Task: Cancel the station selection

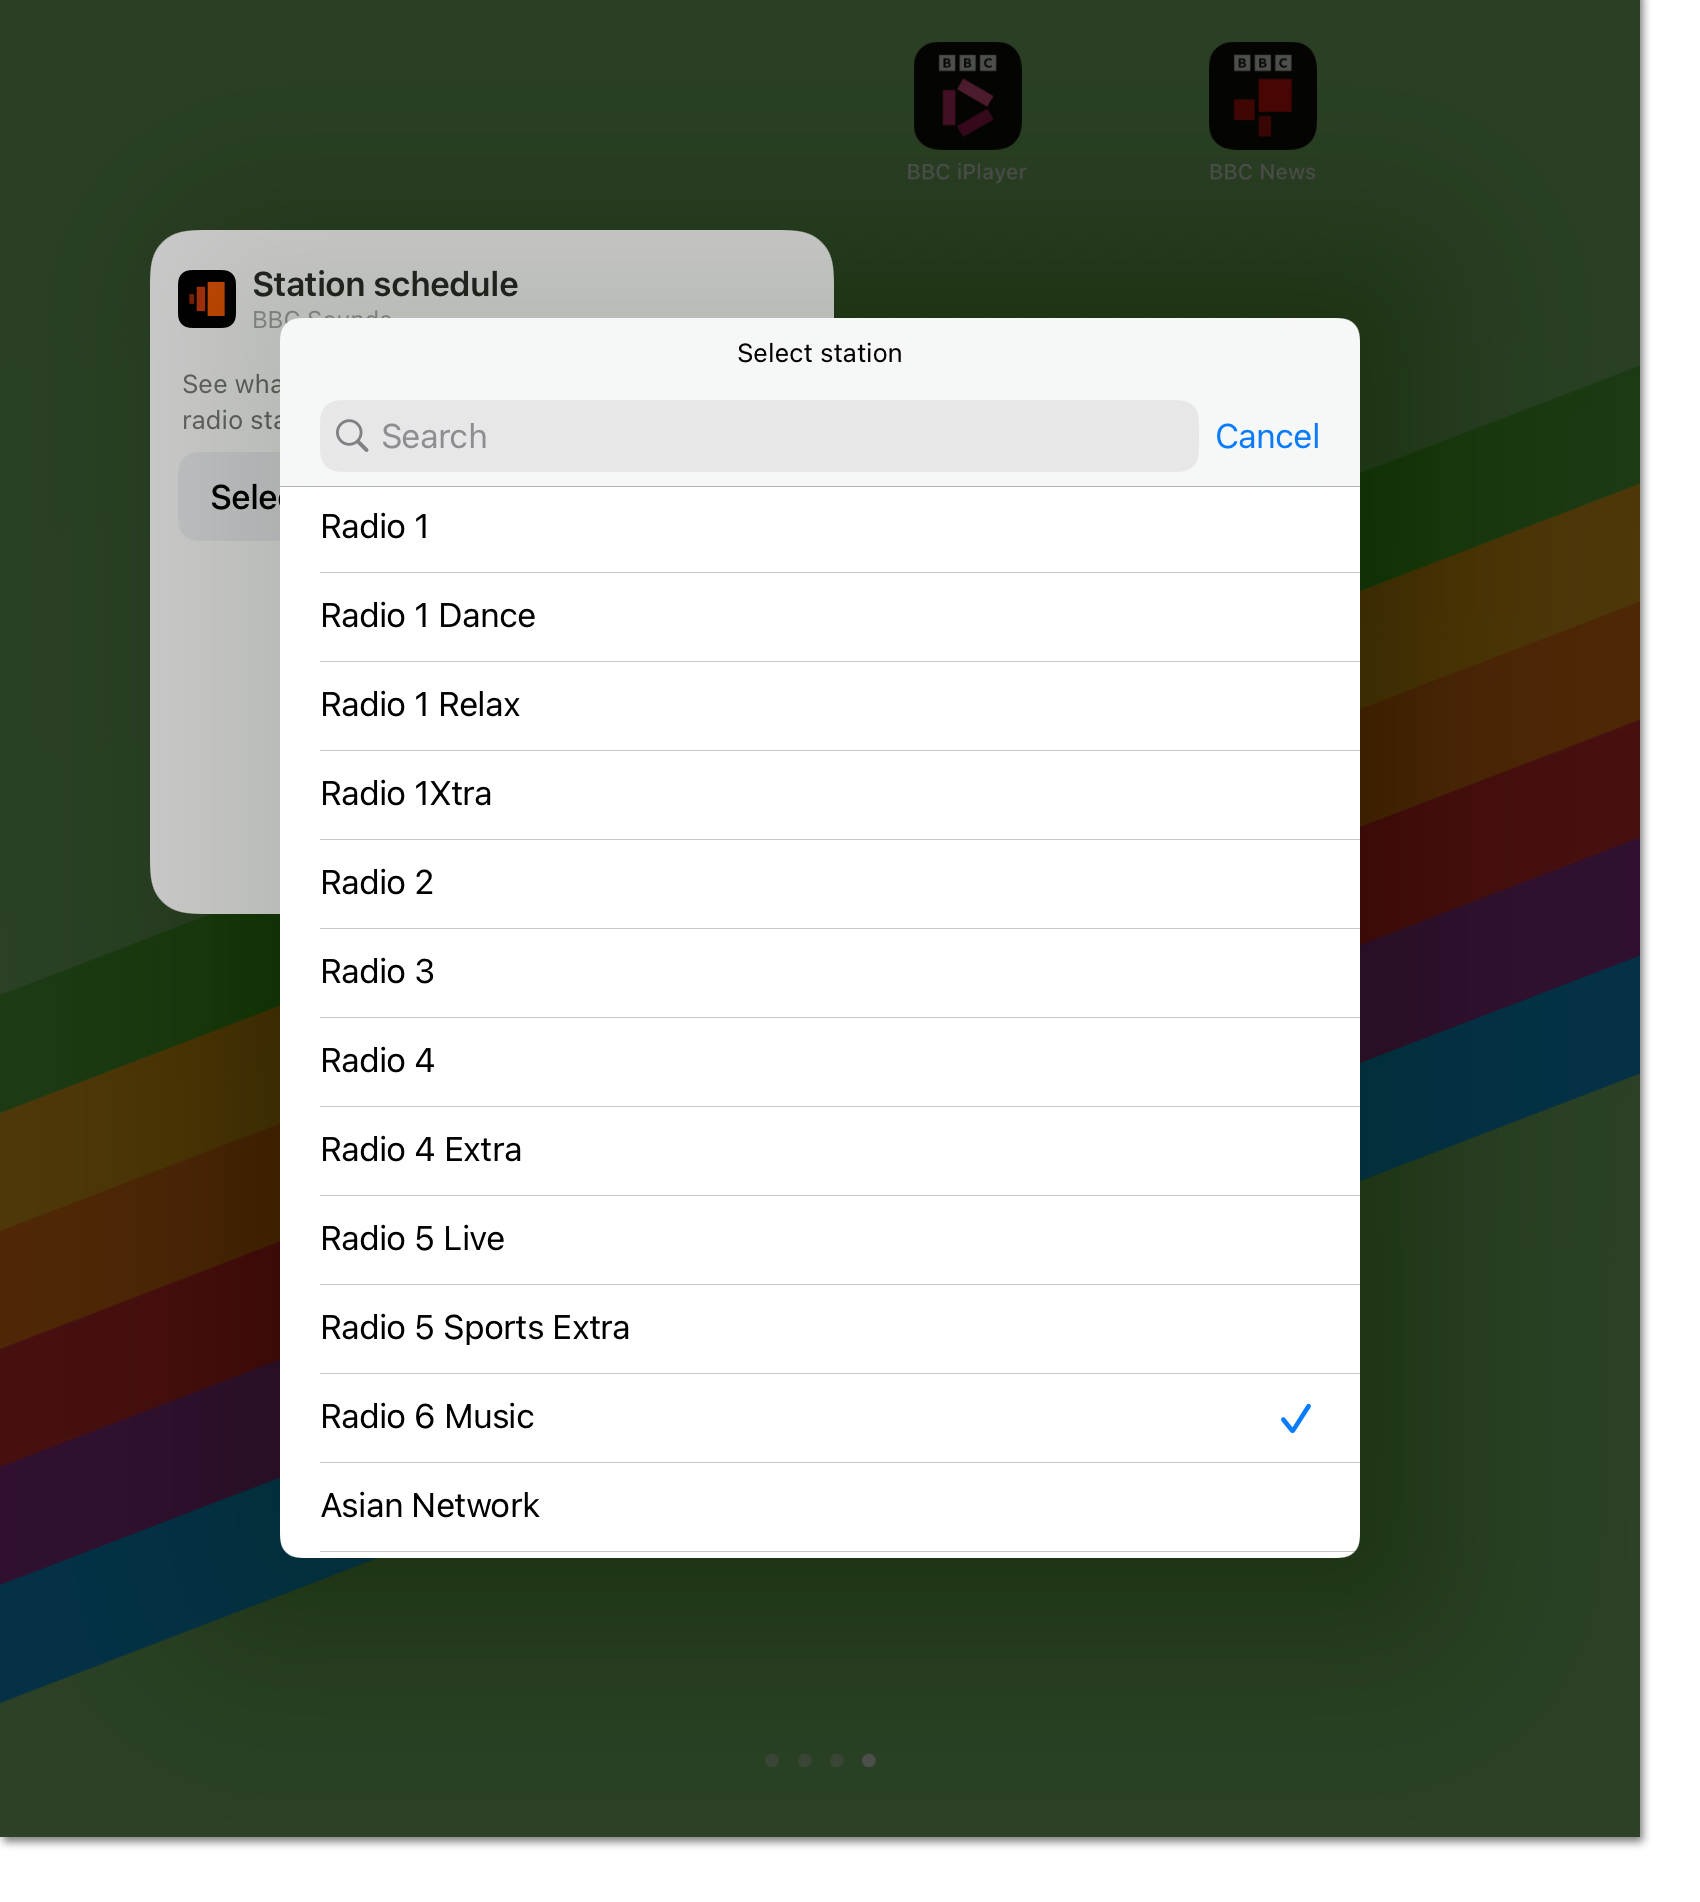Action: pyautogui.click(x=1267, y=436)
